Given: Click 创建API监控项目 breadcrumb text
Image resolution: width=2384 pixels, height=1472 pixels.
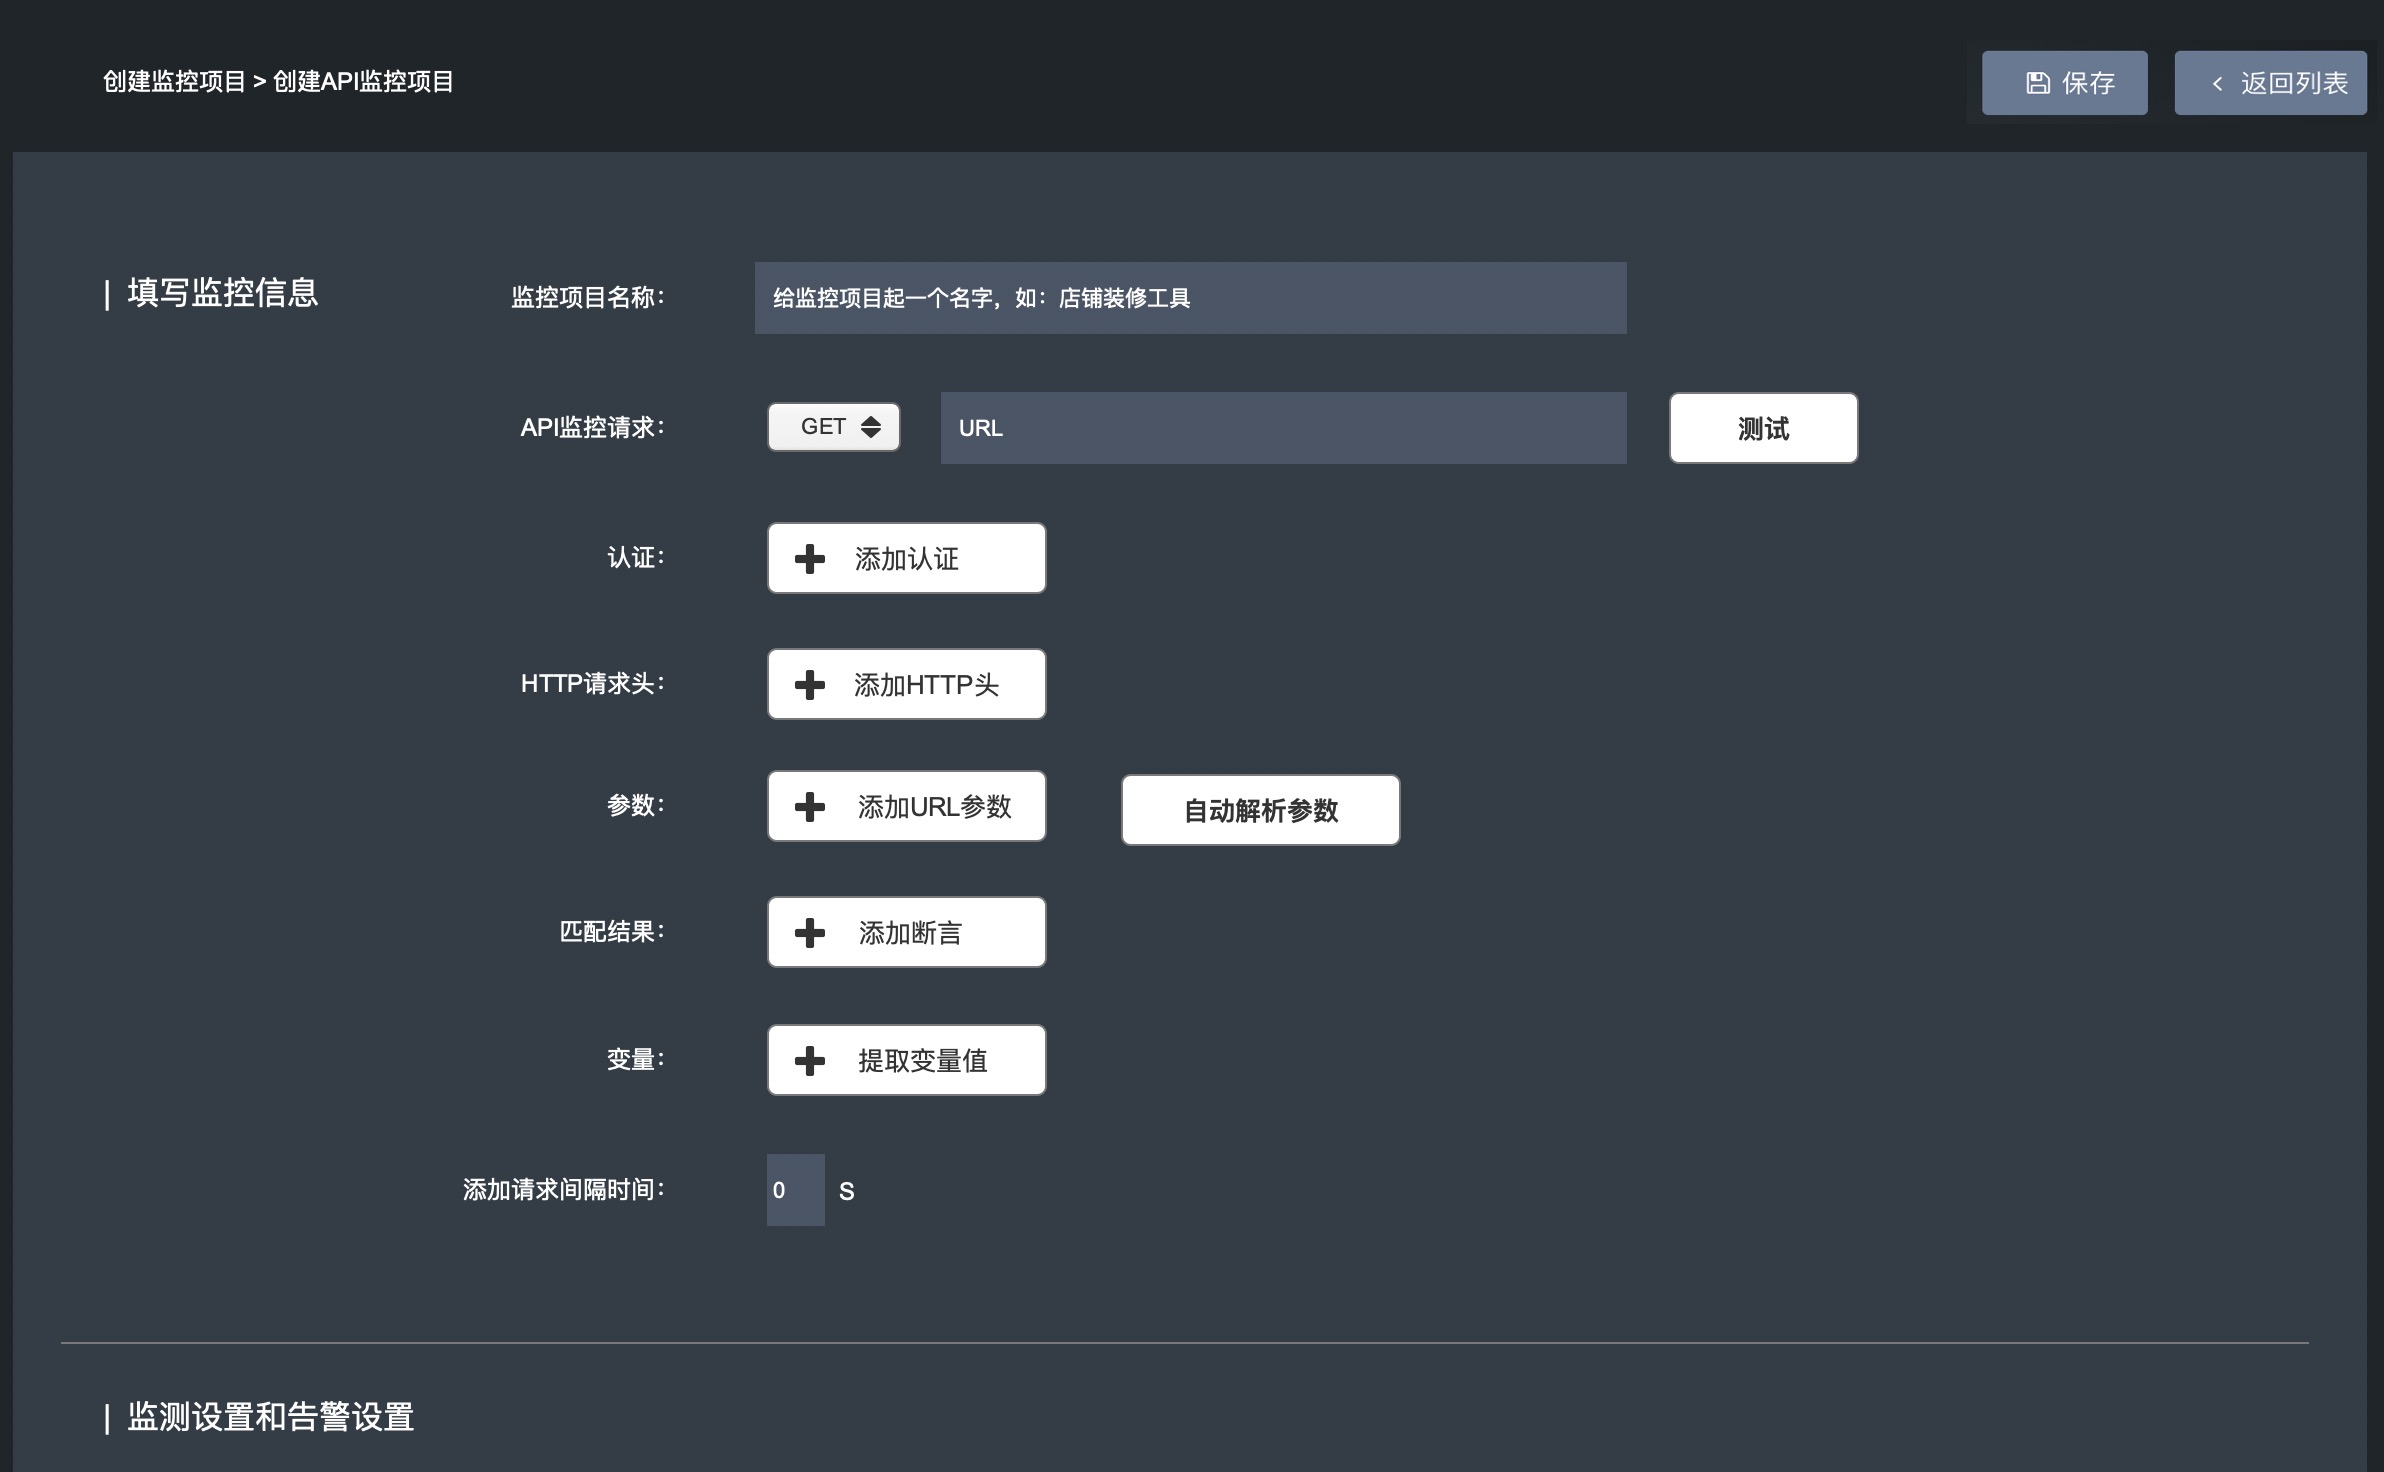Looking at the screenshot, I should [363, 82].
